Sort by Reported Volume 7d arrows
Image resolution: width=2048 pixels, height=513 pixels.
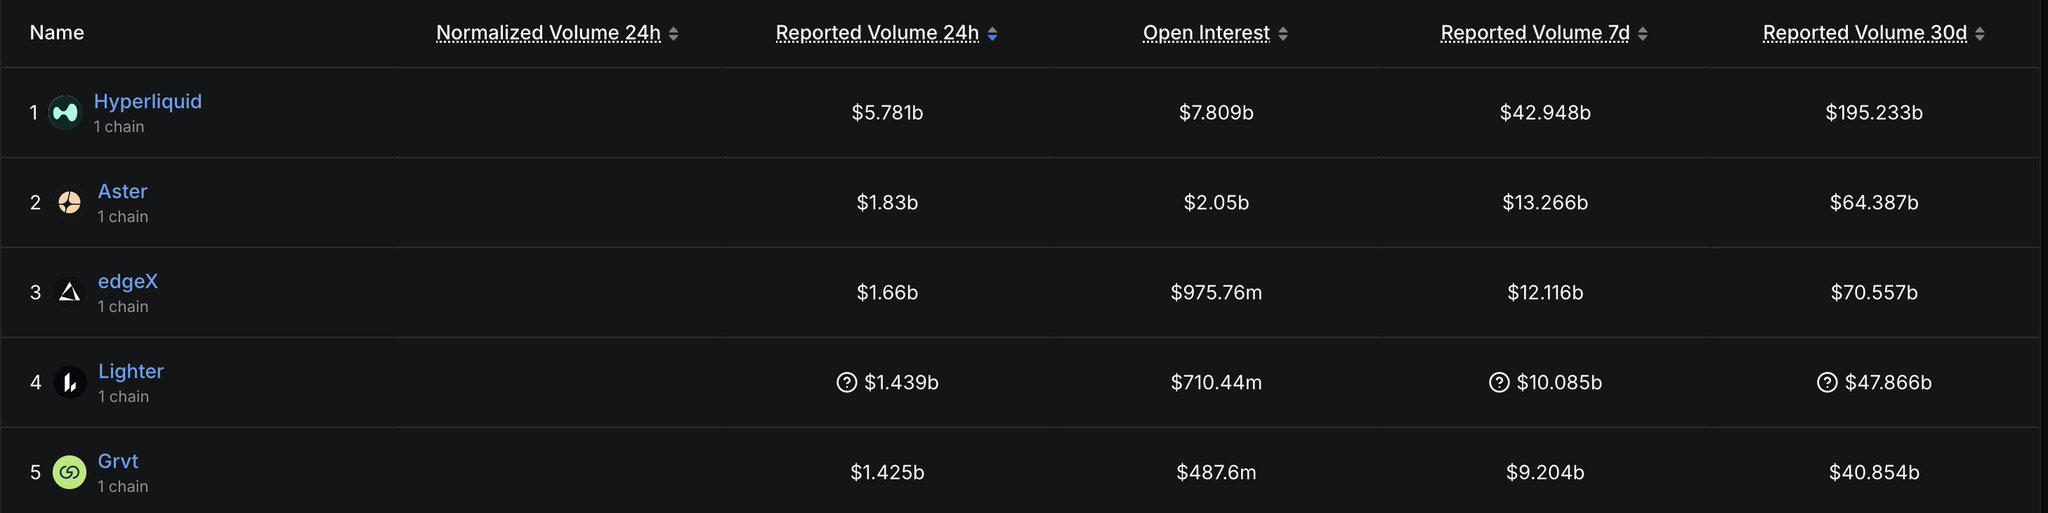tap(1643, 34)
